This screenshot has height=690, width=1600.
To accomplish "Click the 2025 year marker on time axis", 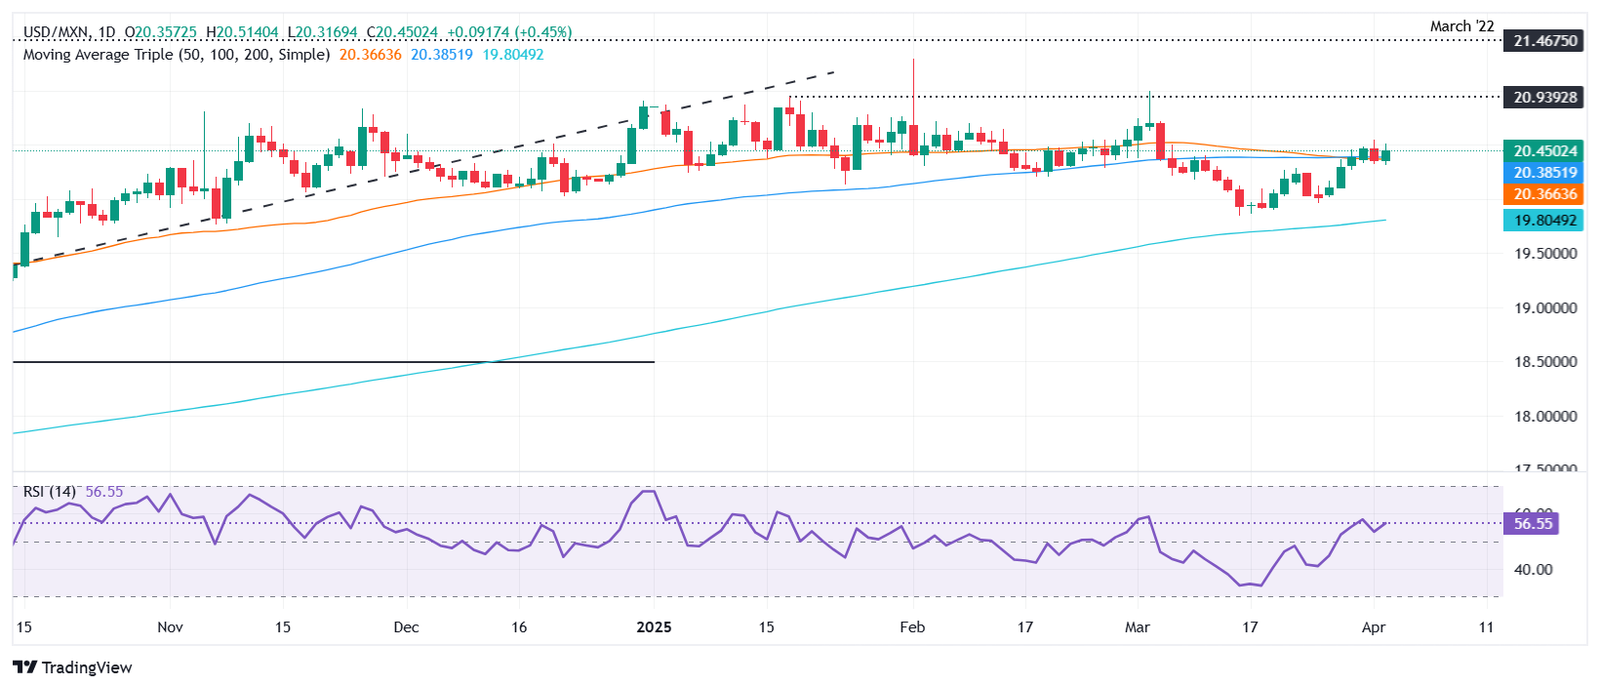I will click(654, 627).
